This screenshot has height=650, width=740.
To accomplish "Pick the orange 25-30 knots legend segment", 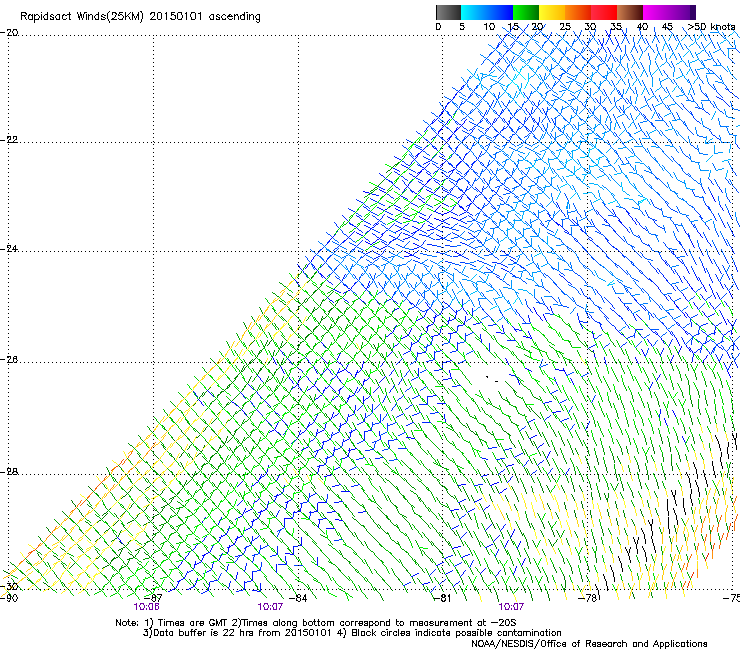I will [x=578, y=12].
